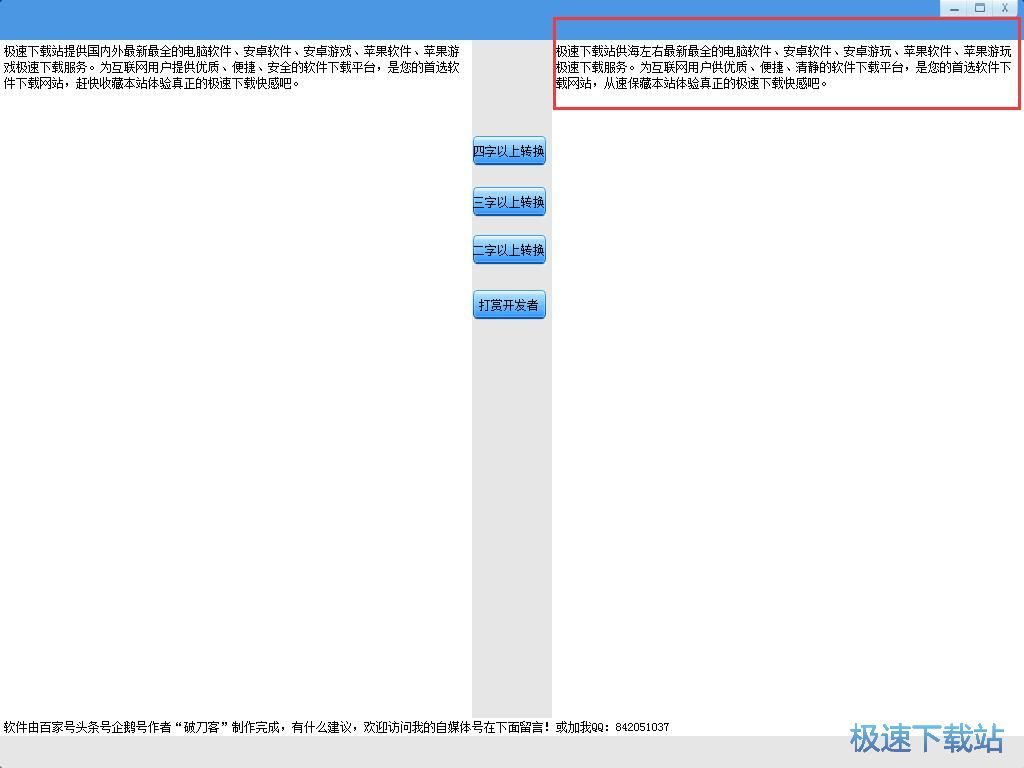Focus the empty area of the left source text box
The width and height of the screenshot is (1024, 768).
coord(235,400)
